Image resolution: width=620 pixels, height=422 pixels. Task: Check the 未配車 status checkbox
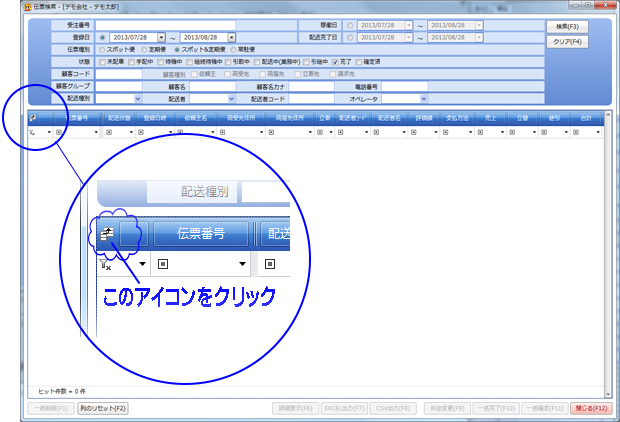103,61
